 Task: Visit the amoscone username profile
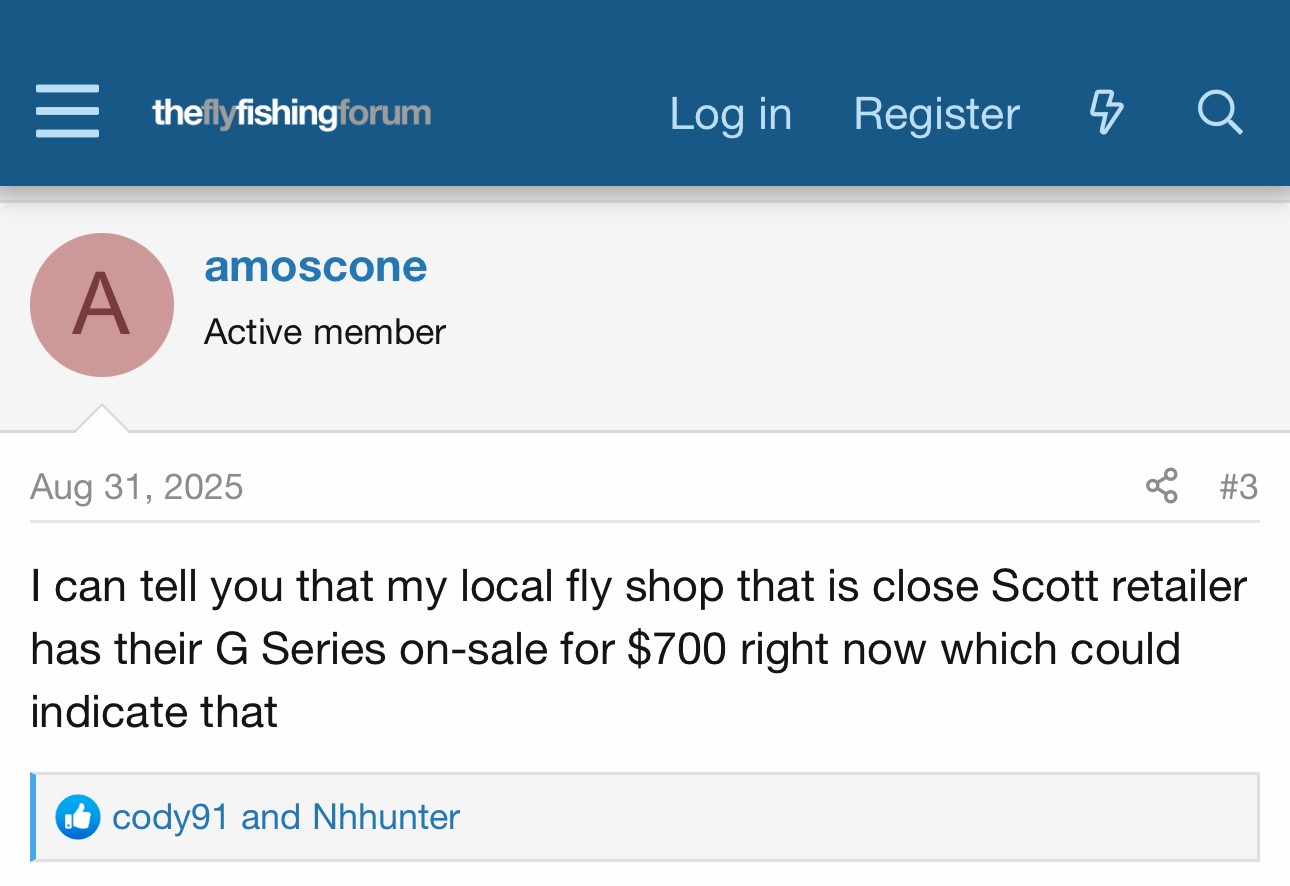tap(315, 266)
